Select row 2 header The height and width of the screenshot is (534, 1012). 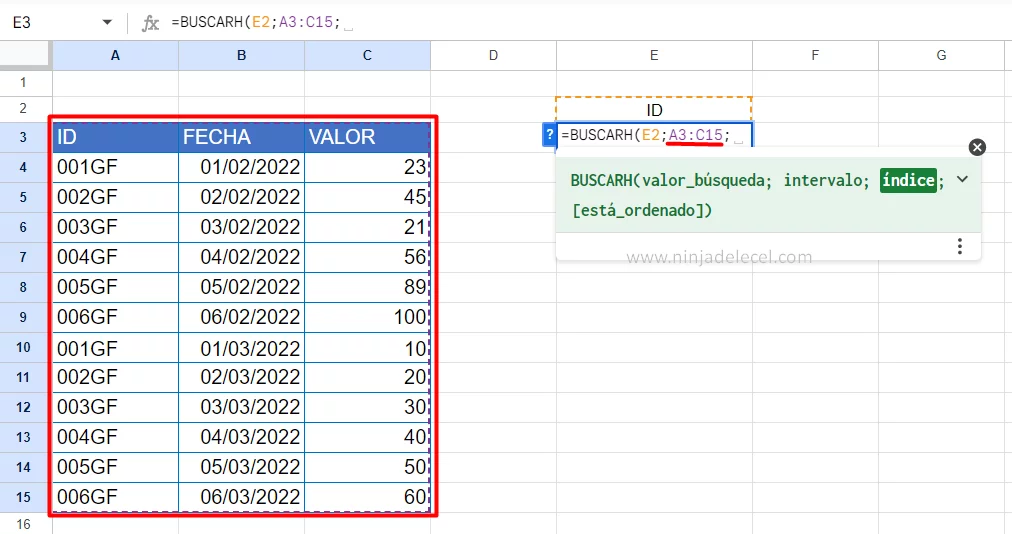pos(23,108)
